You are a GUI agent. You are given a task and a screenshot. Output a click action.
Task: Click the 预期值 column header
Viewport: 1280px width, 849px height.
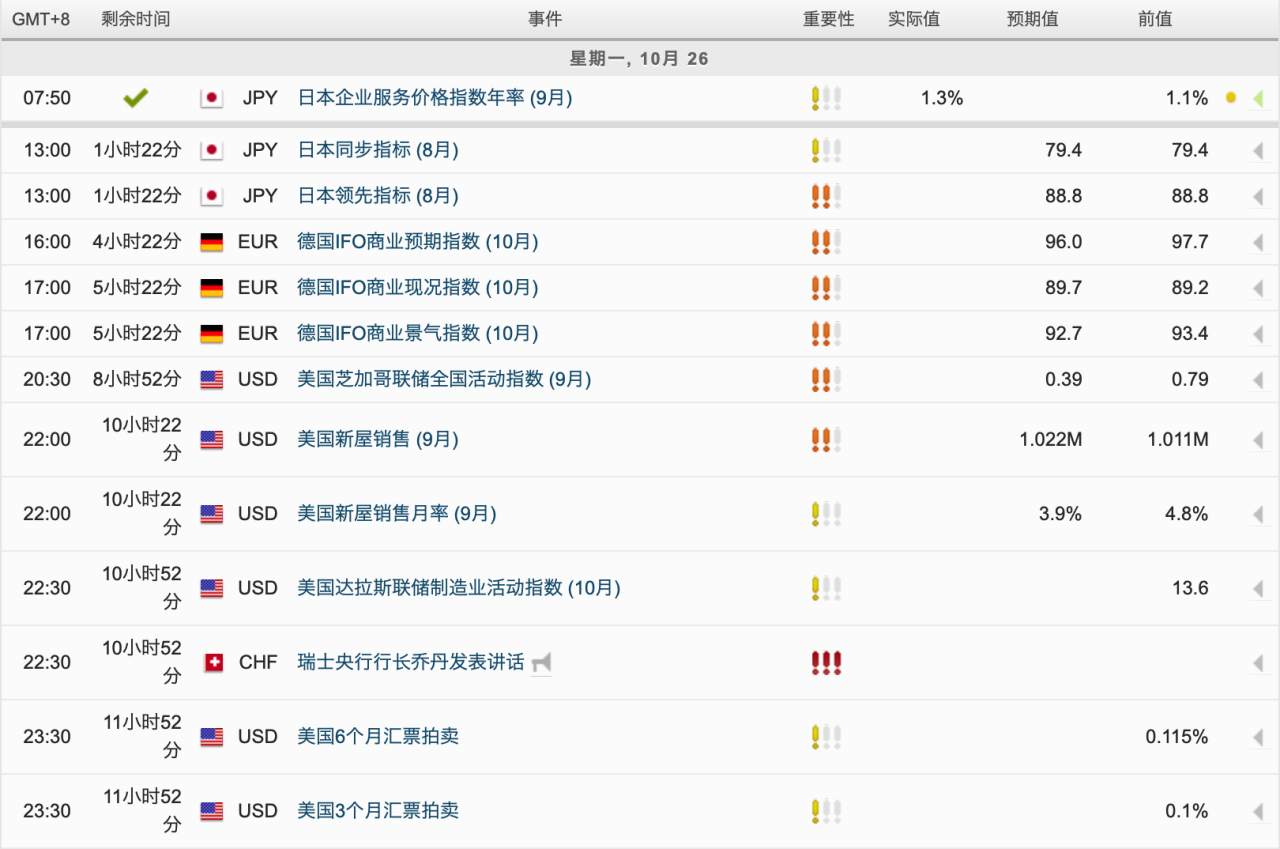point(1033,19)
